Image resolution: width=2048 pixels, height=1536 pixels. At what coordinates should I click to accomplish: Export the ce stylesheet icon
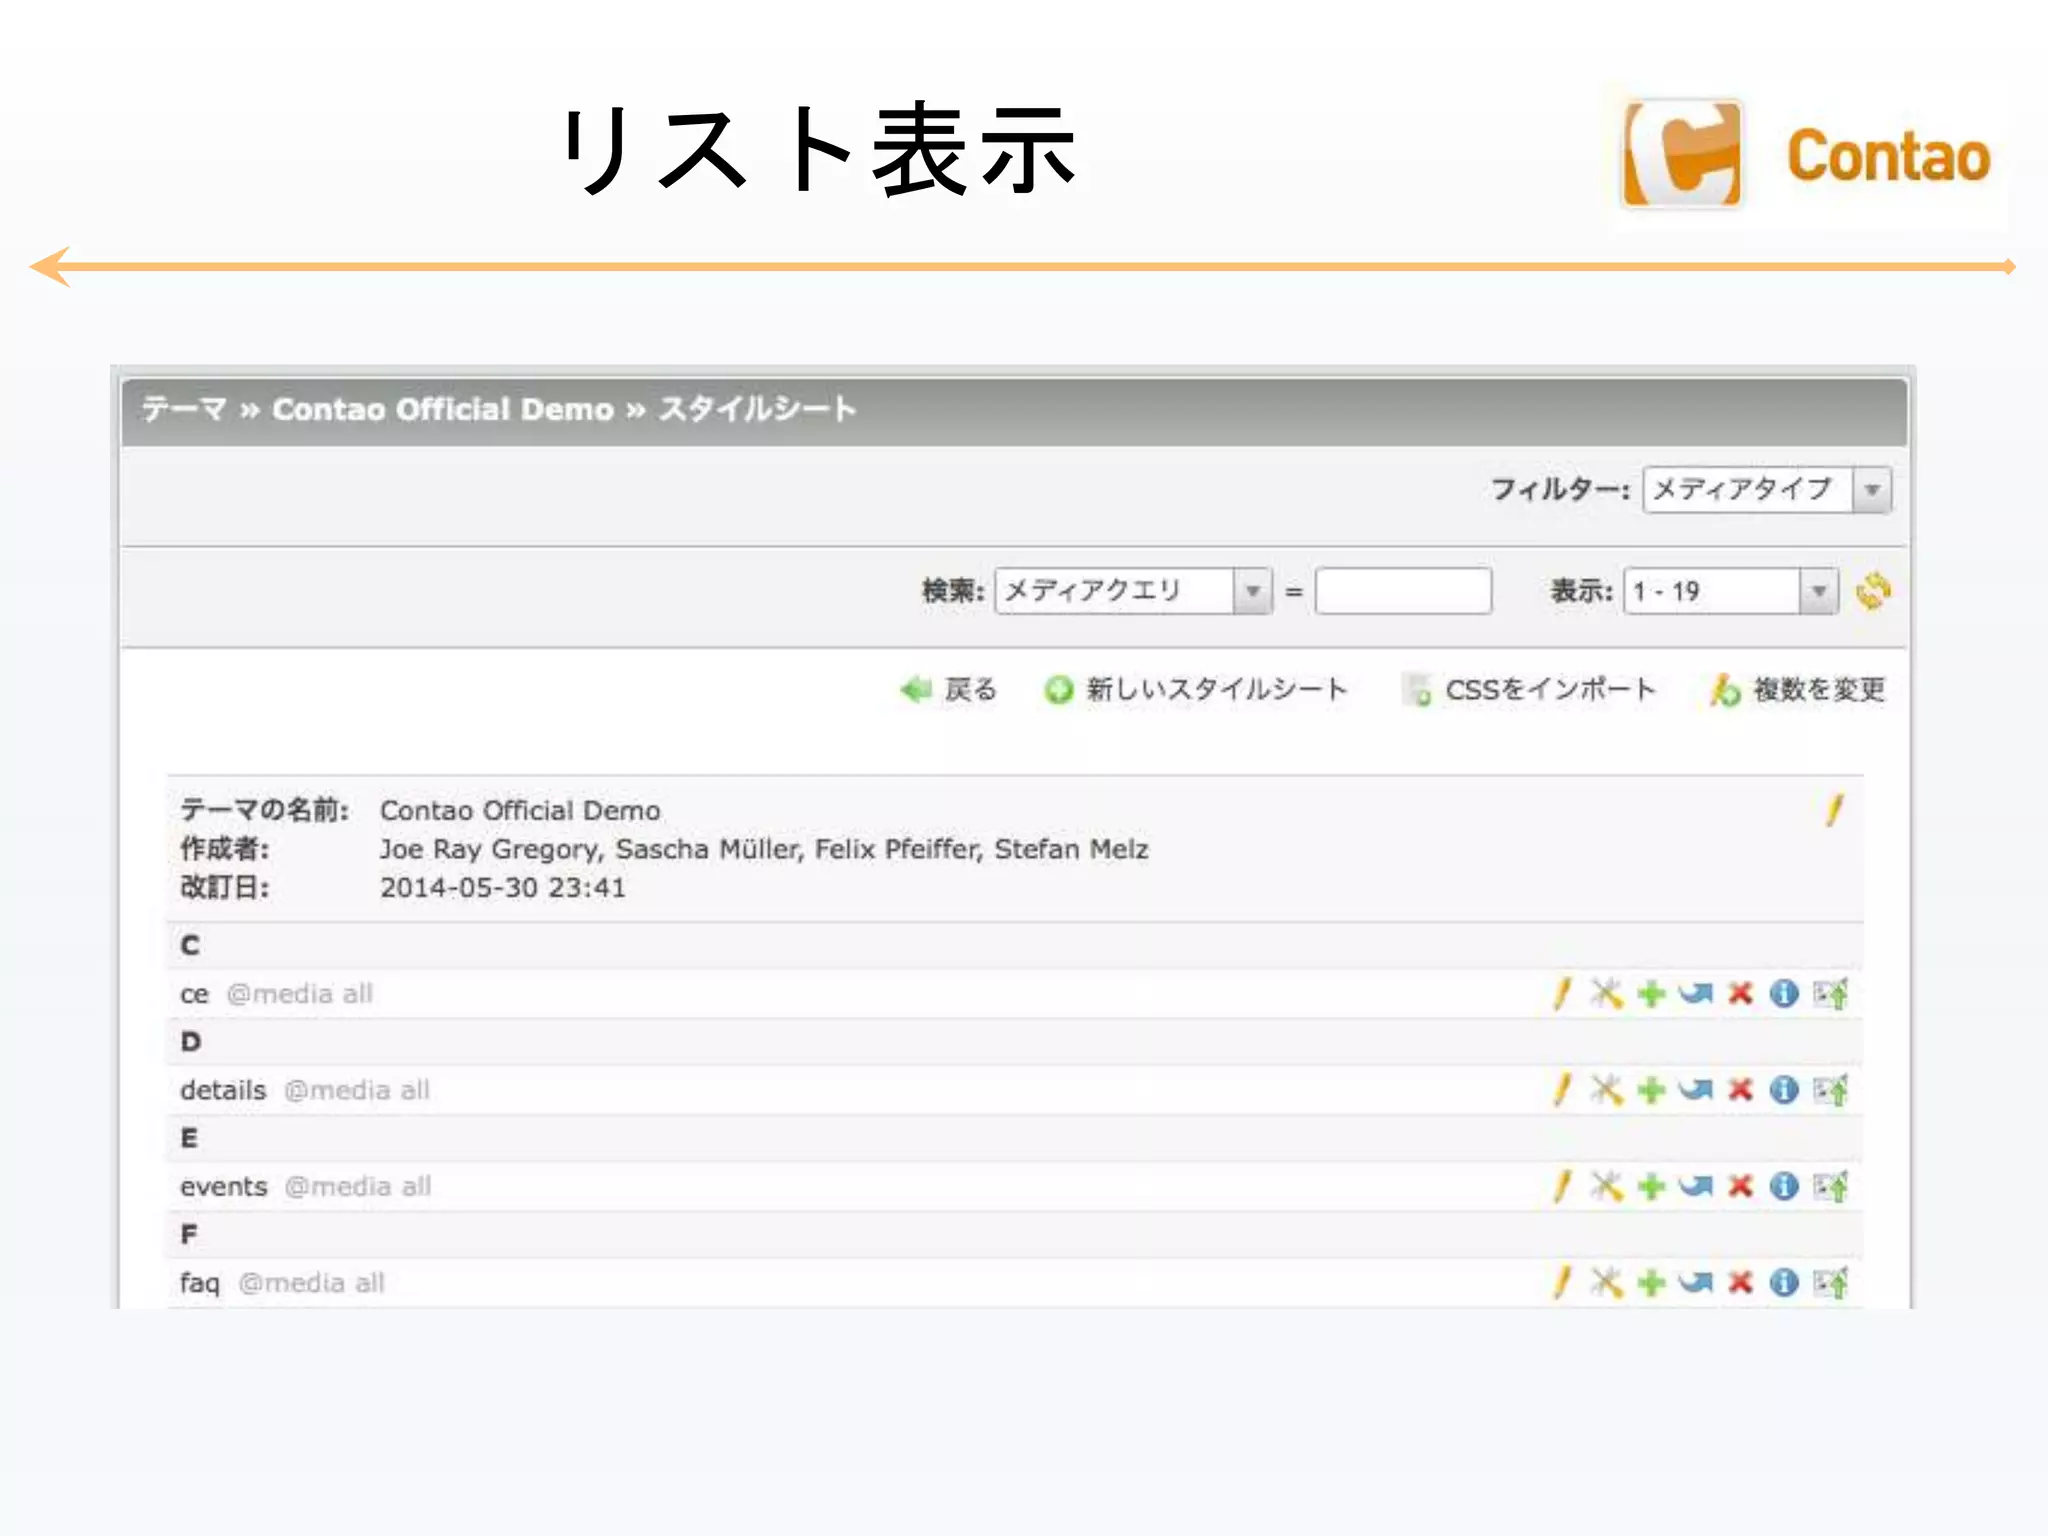pos(1831,994)
